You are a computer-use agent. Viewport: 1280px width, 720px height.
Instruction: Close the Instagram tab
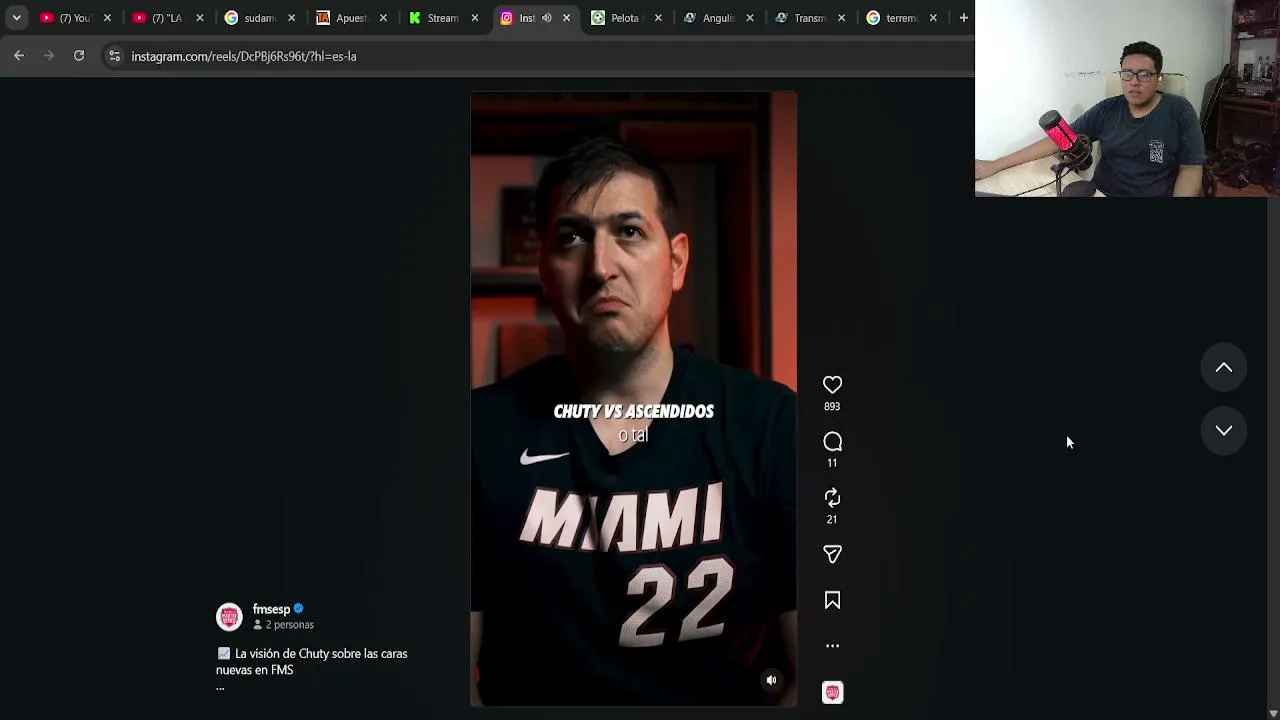click(x=567, y=18)
